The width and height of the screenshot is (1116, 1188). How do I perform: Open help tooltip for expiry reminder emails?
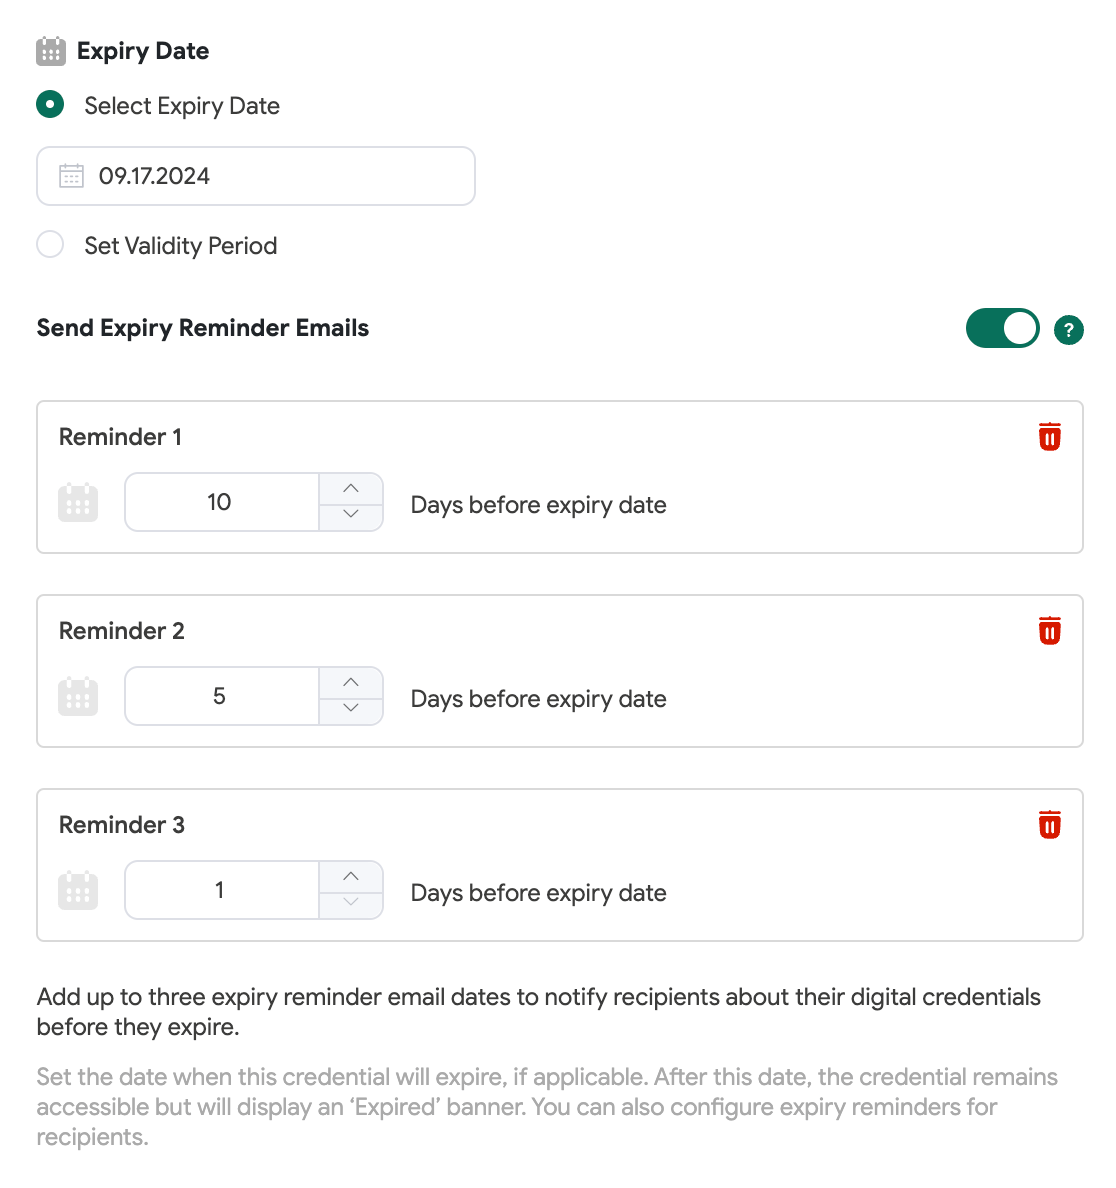(x=1069, y=329)
